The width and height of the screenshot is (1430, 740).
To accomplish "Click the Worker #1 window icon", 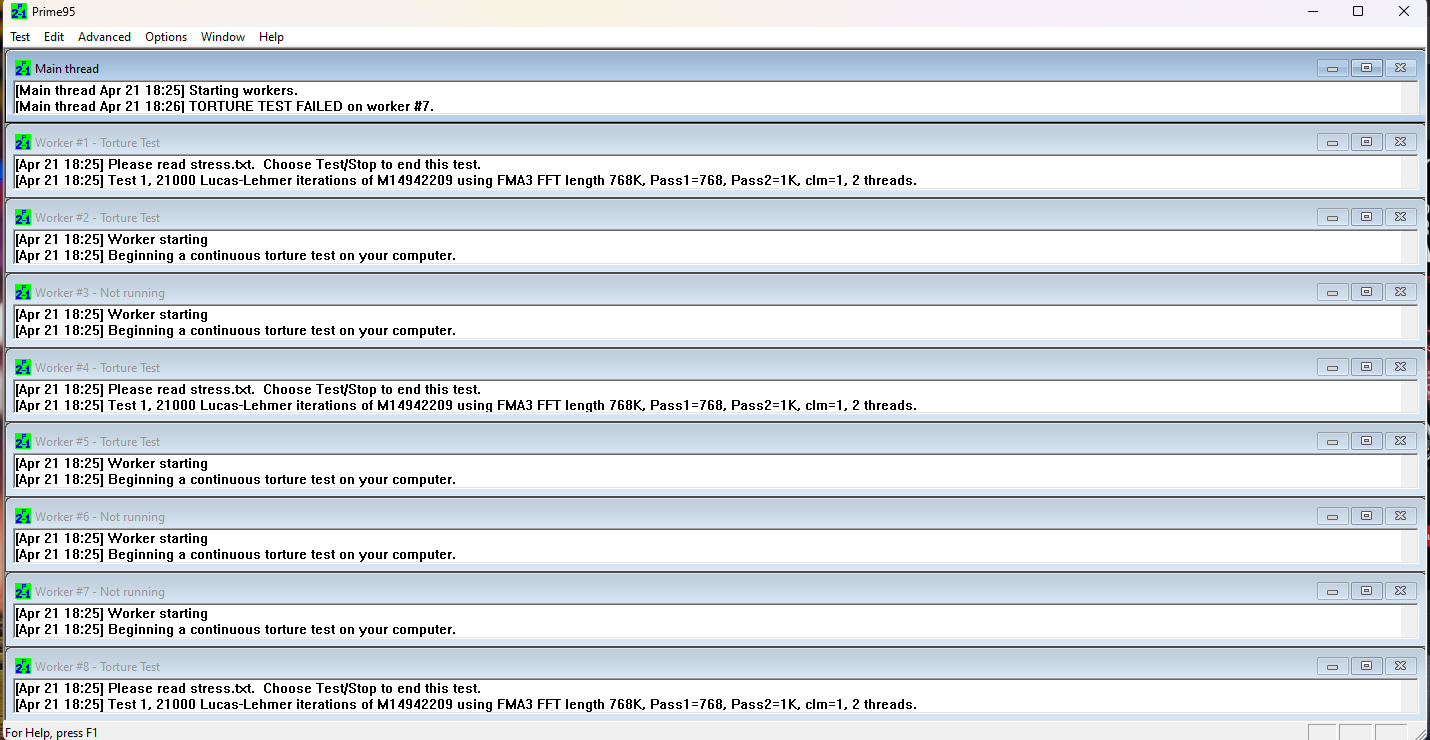I will click(23, 142).
